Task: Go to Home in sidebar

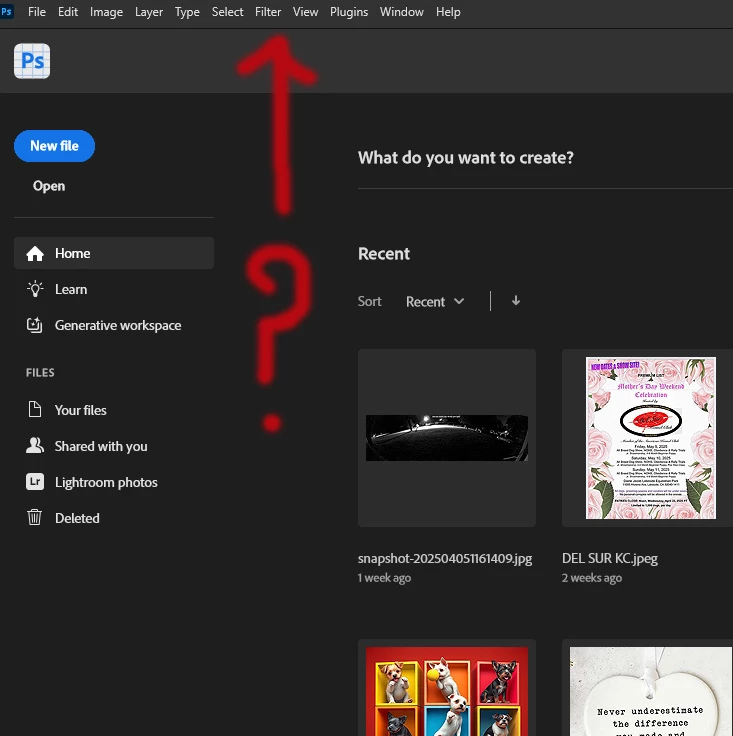Action: [x=114, y=253]
